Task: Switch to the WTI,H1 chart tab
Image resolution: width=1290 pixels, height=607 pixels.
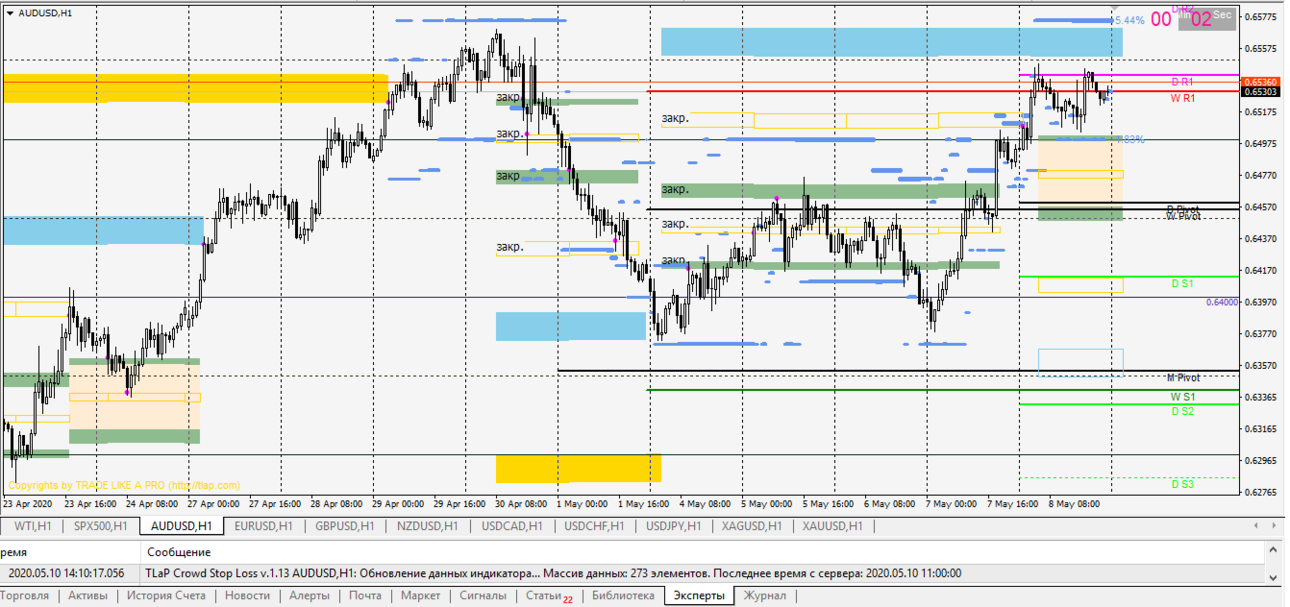Action: point(32,526)
